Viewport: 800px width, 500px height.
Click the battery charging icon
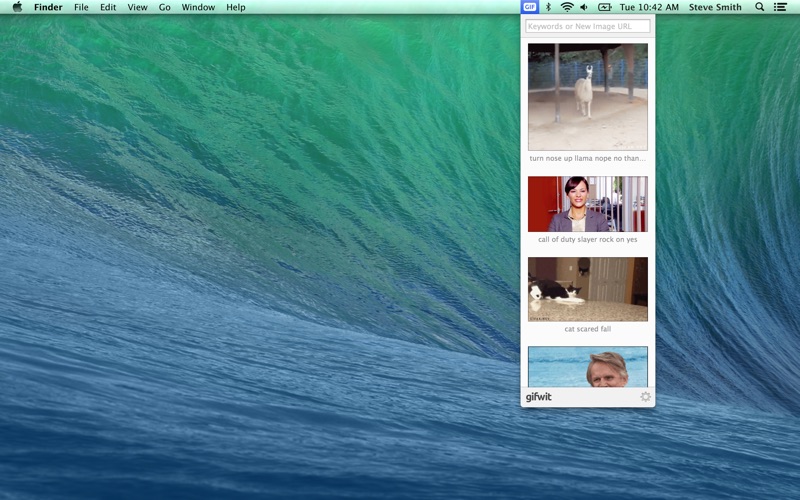(x=604, y=7)
